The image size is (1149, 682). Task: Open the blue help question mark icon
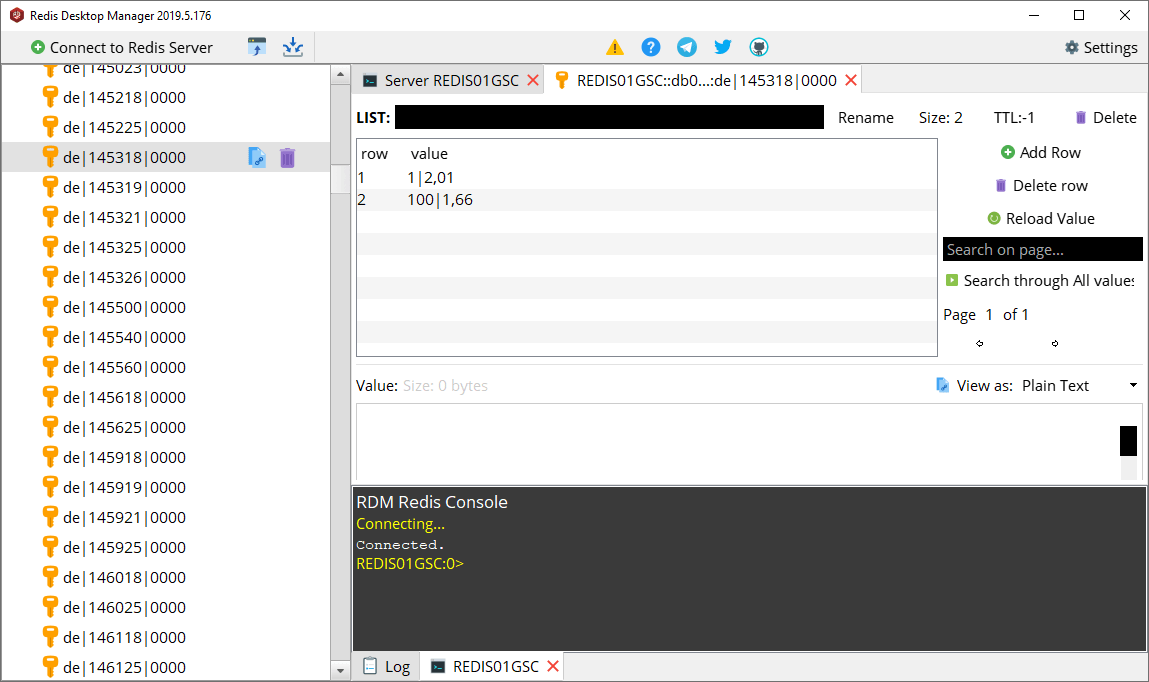(x=651, y=48)
